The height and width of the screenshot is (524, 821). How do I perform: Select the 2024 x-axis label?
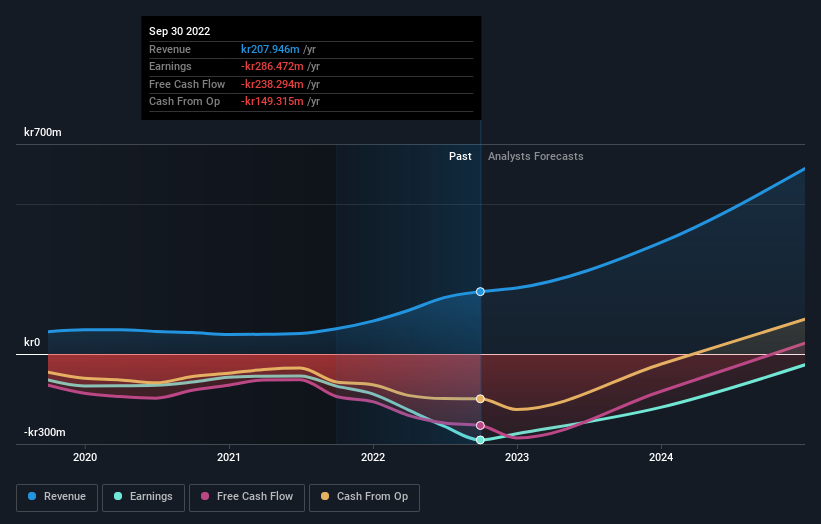pos(661,457)
